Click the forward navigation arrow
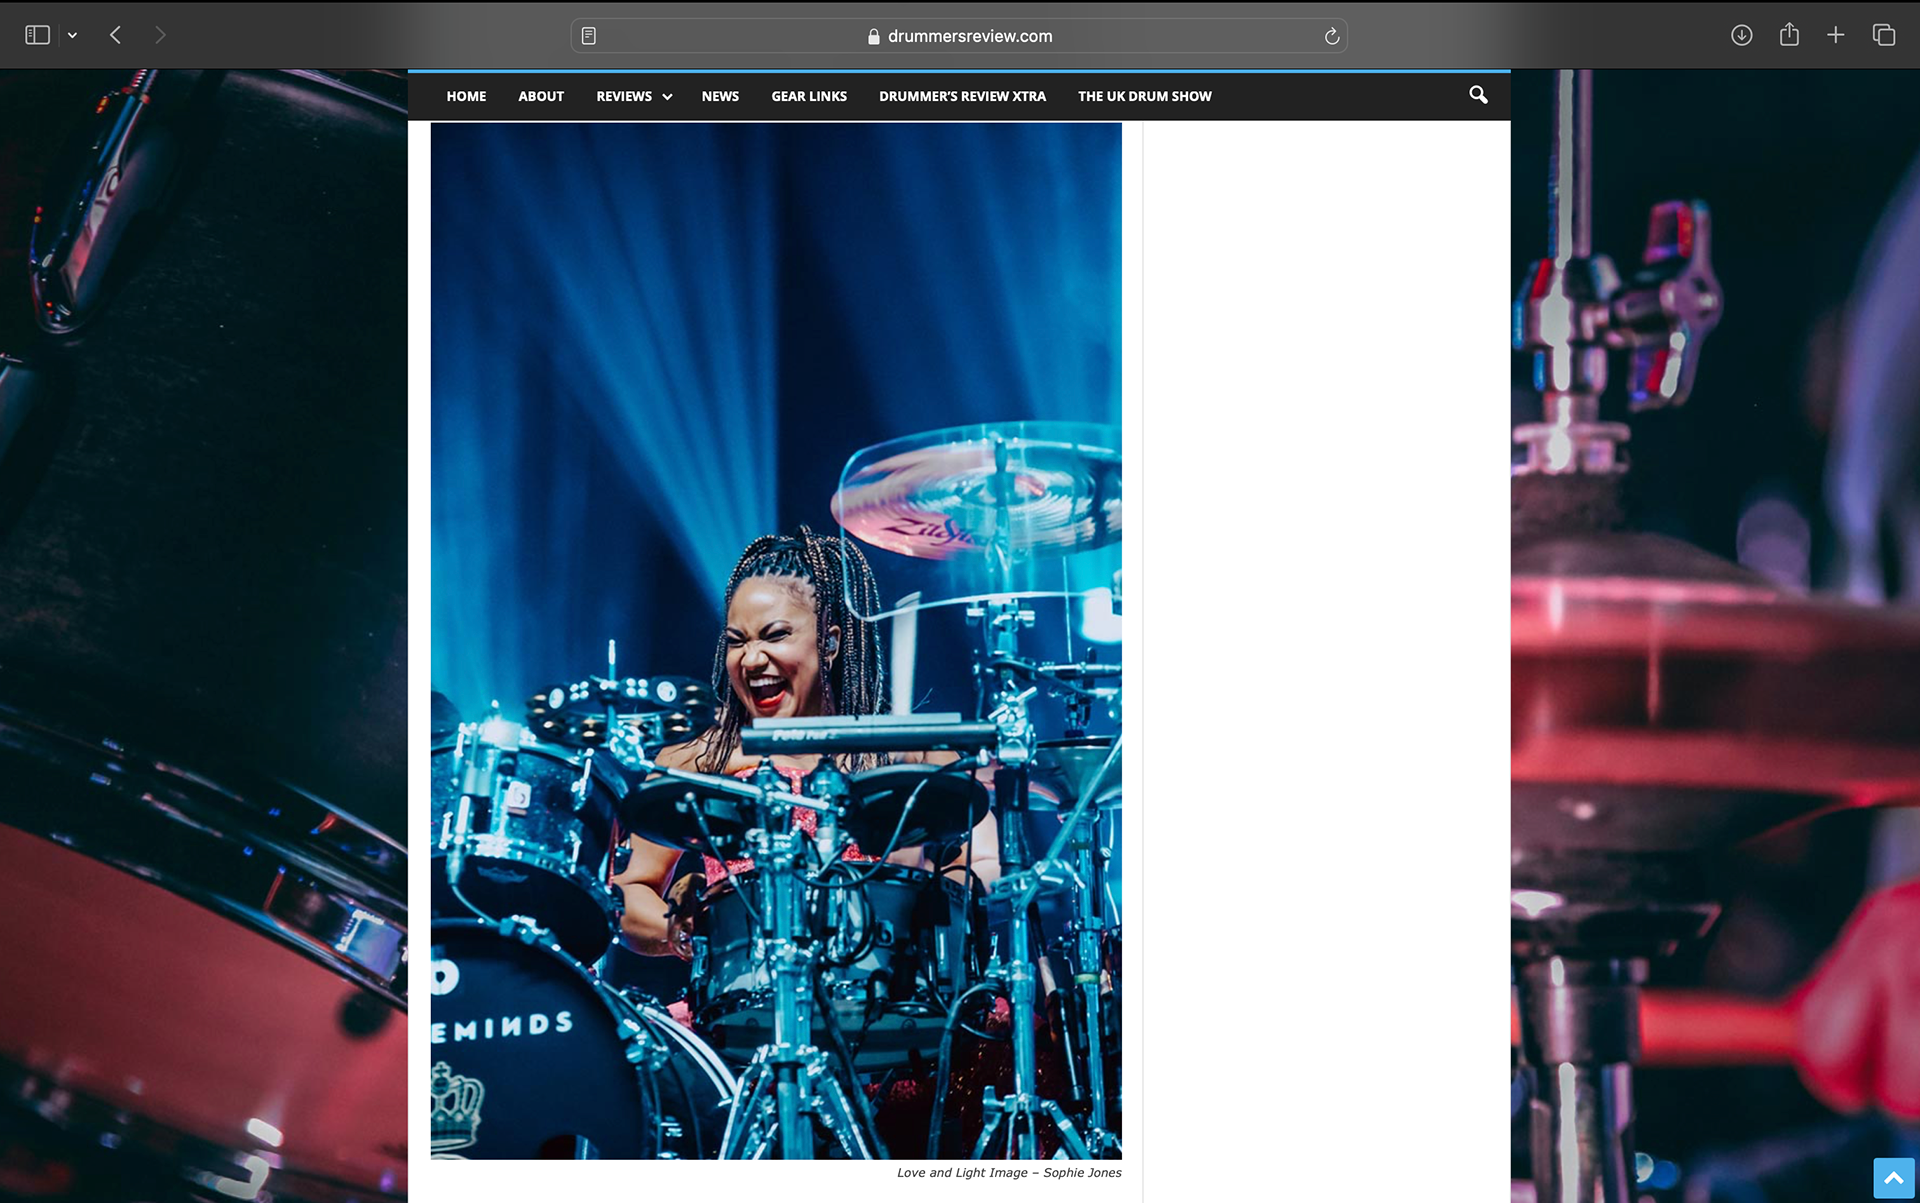The image size is (1920, 1203). (160, 34)
